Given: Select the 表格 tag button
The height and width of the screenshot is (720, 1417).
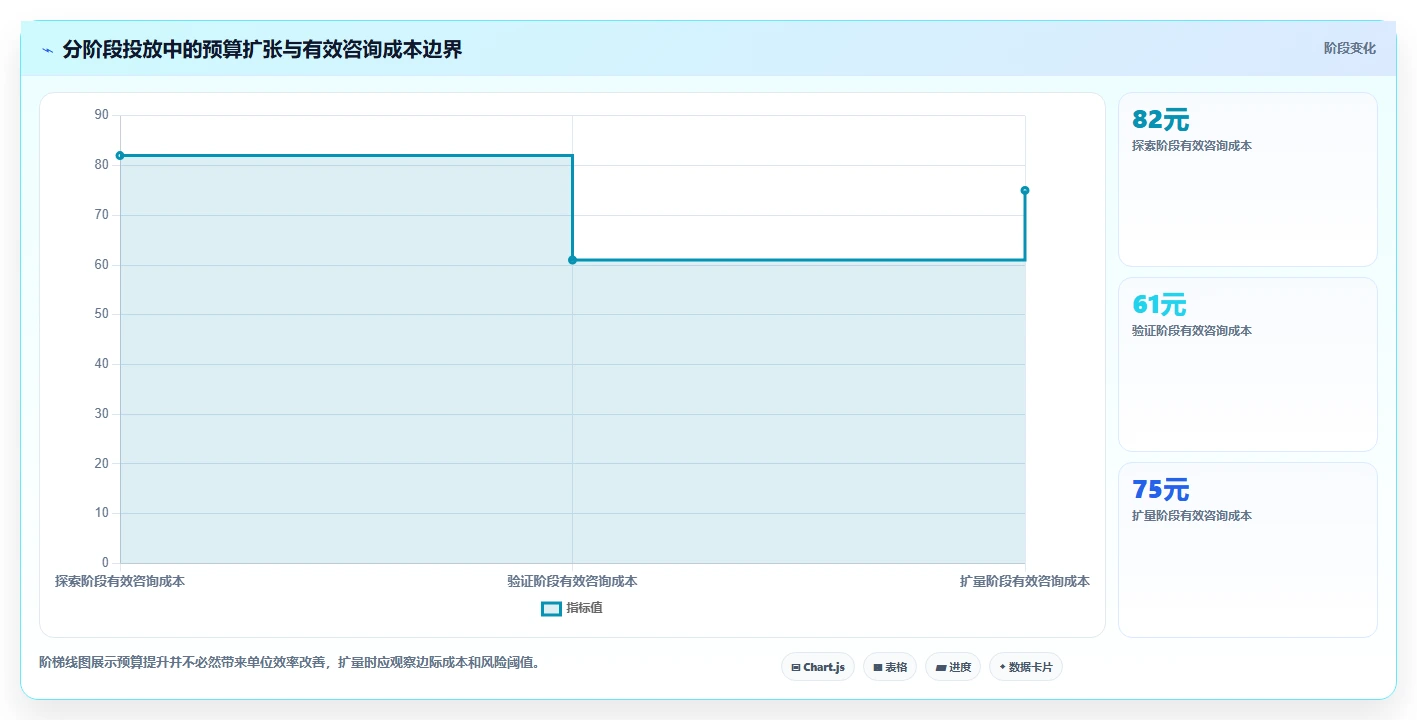Looking at the screenshot, I should click(890, 667).
